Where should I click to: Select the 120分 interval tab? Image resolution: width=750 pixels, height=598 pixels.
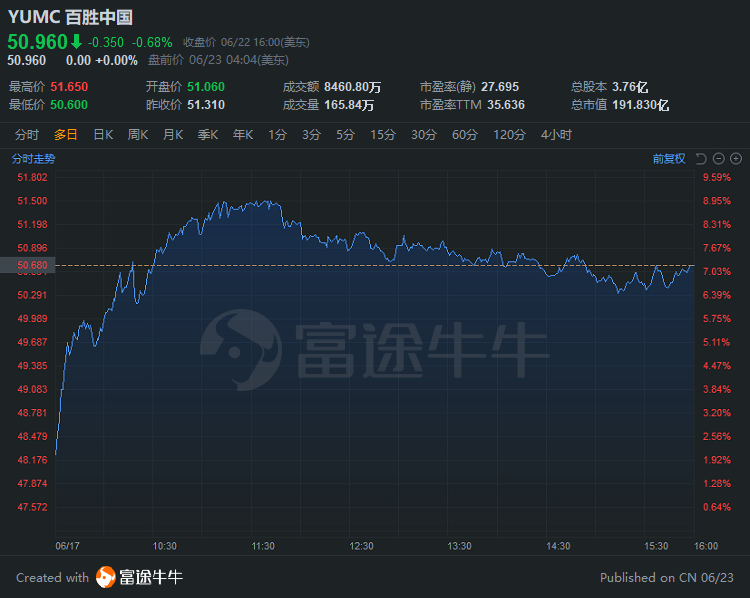coord(509,135)
